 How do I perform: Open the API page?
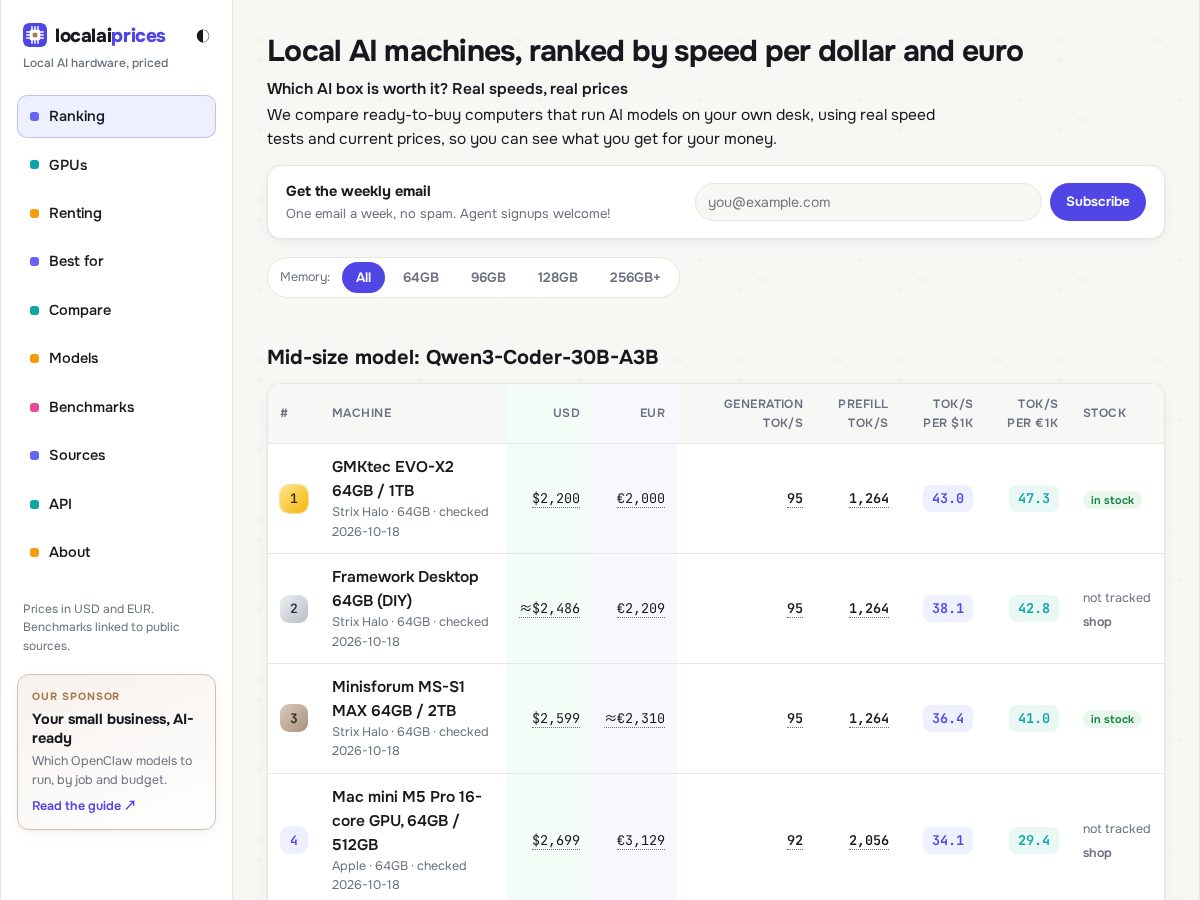pyautogui.click(x=116, y=504)
